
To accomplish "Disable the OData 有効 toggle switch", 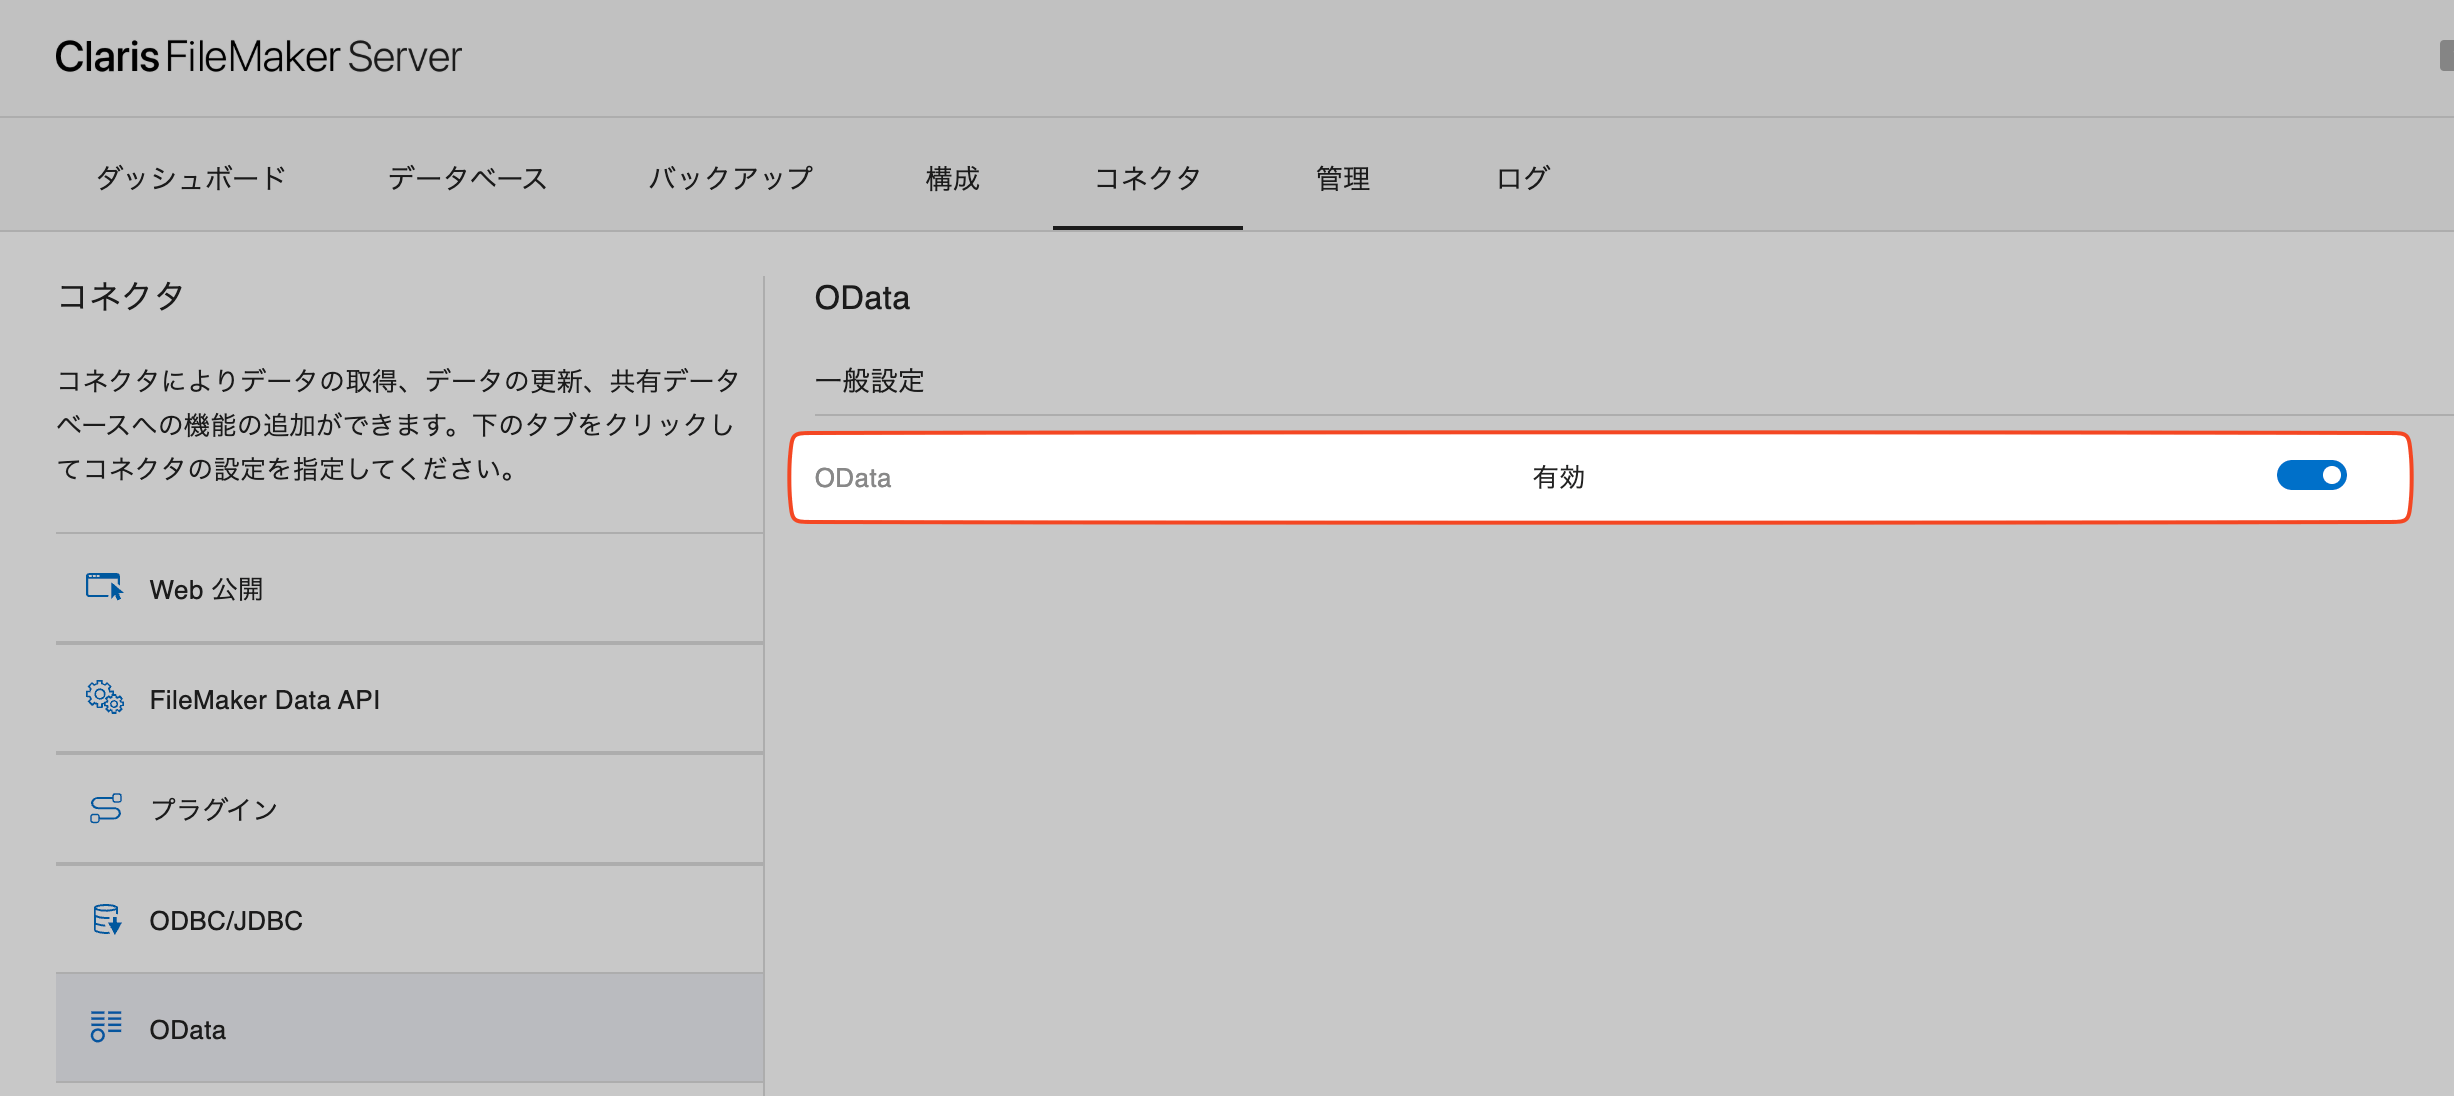I will point(2310,476).
